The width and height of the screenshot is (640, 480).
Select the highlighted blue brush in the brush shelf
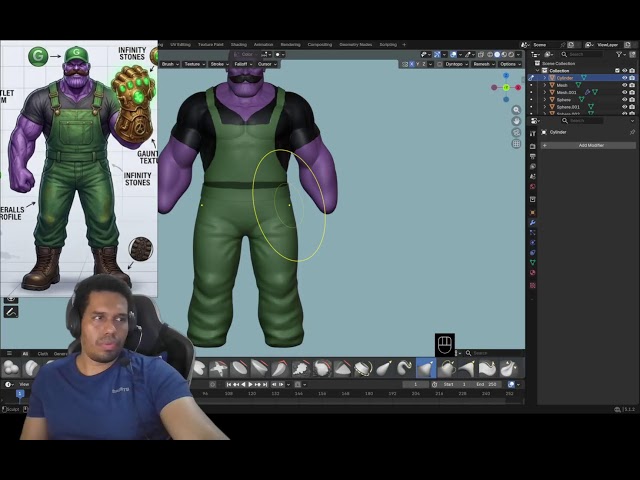coord(426,368)
